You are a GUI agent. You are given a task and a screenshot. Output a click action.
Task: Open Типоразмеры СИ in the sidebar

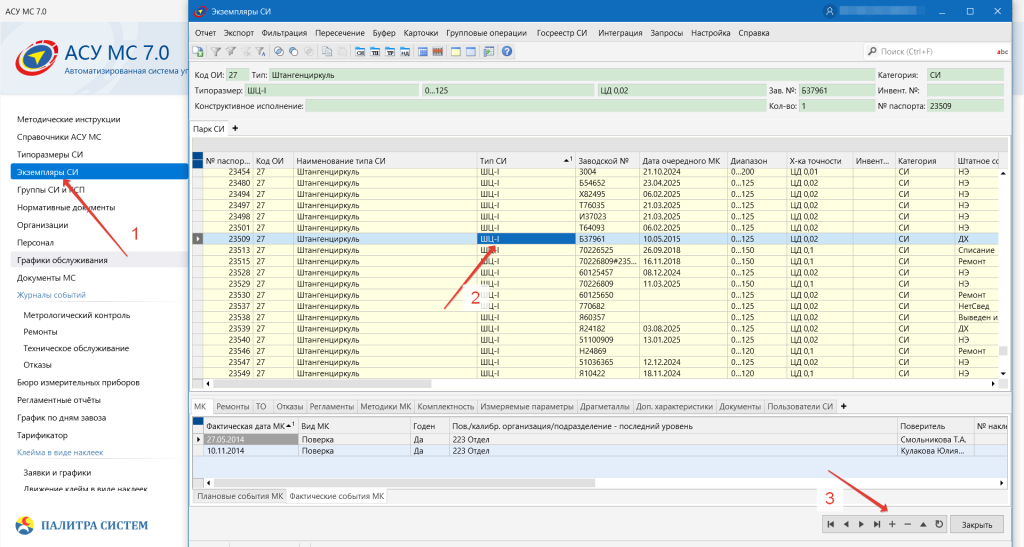[x=50, y=155]
